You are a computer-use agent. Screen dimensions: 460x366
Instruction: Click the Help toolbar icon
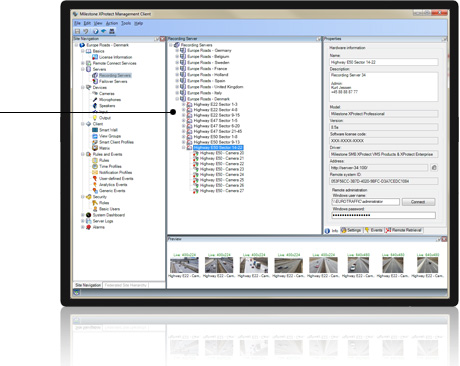[x=96, y=31]
